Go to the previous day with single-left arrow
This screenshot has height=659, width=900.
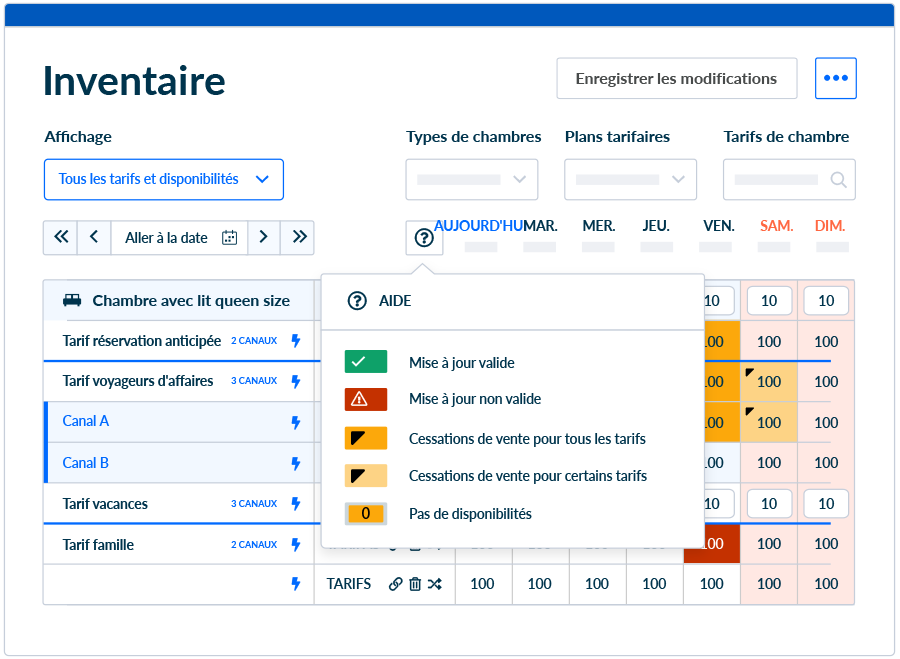(94, 238)
